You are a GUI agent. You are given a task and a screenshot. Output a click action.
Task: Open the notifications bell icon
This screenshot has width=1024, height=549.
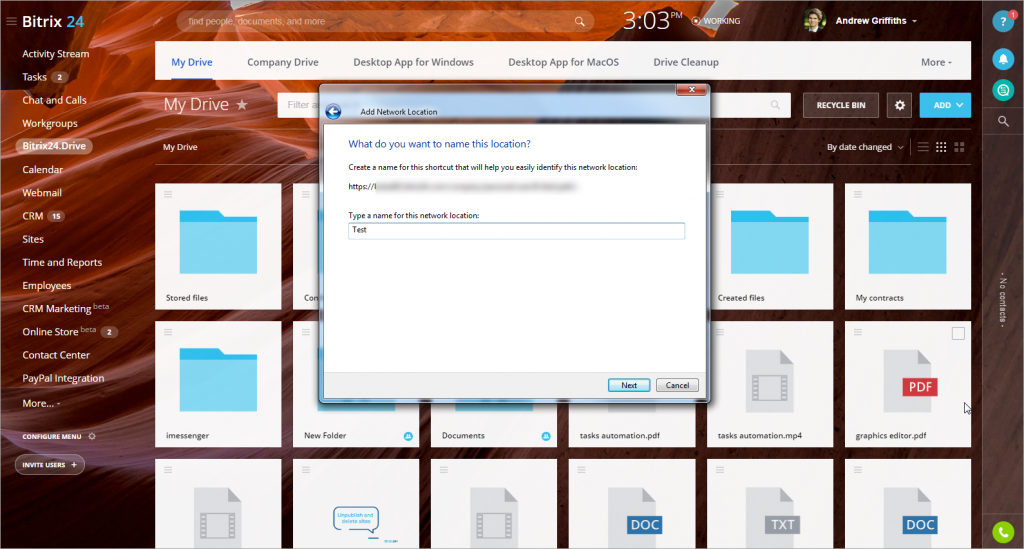click(x=1002, y=59)
